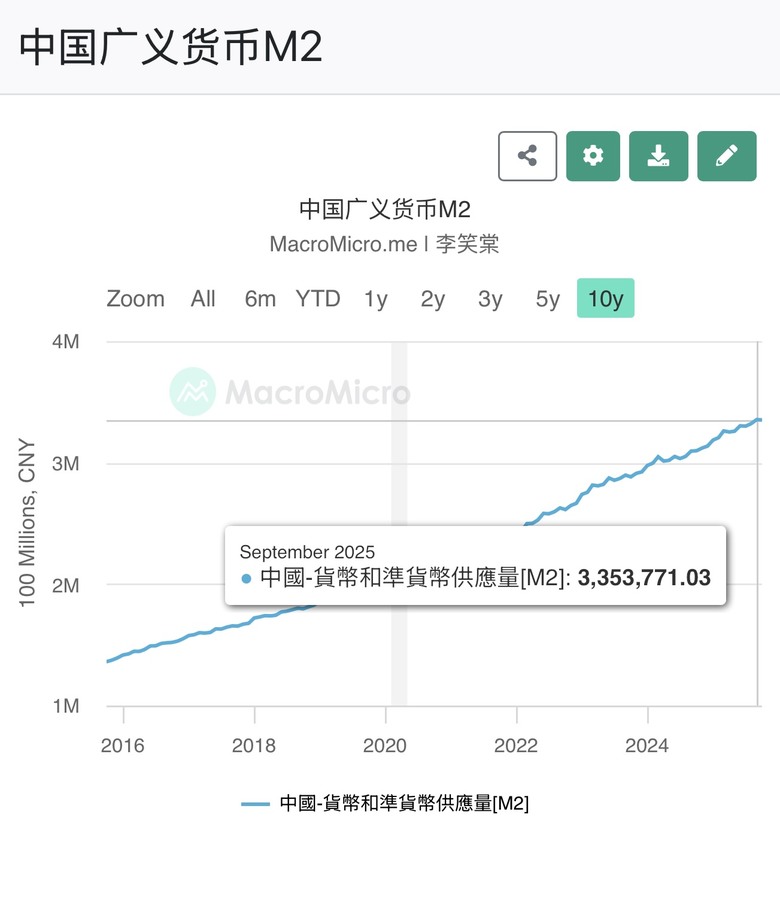Click the chart title 中国广义货币M2
This screenshot has height=897, width=780.
[385, 210]
